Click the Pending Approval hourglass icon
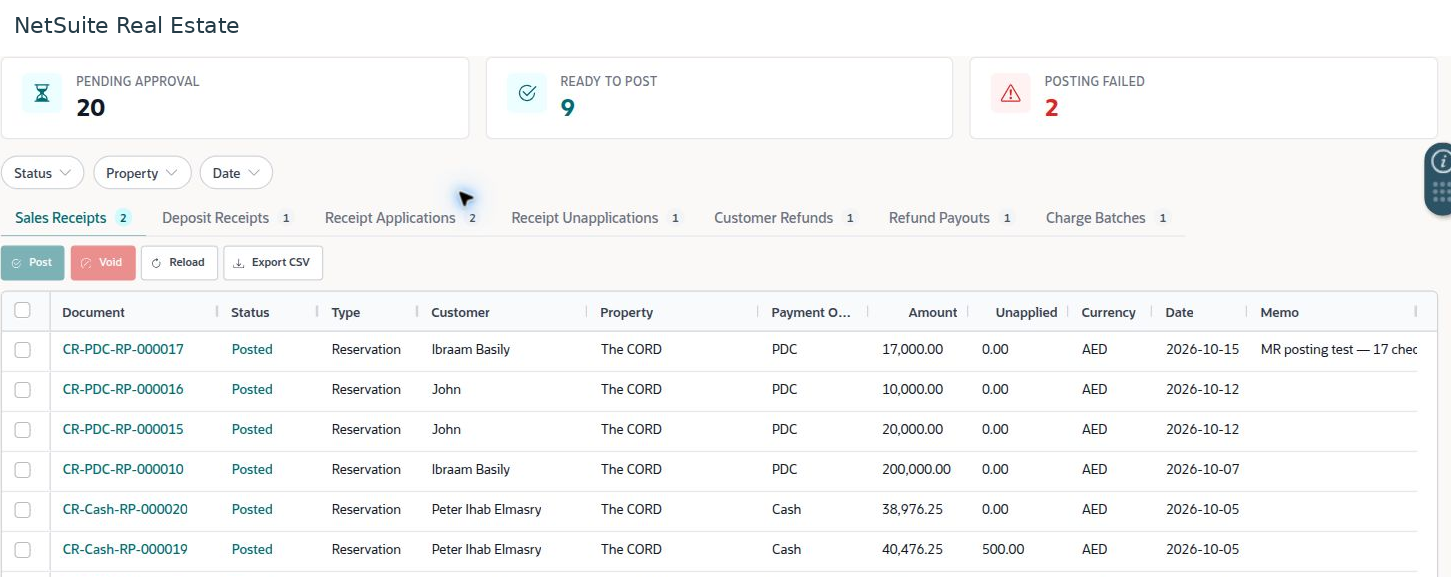The height and width of the screenshot is (577, 1451). coord(42,93)
